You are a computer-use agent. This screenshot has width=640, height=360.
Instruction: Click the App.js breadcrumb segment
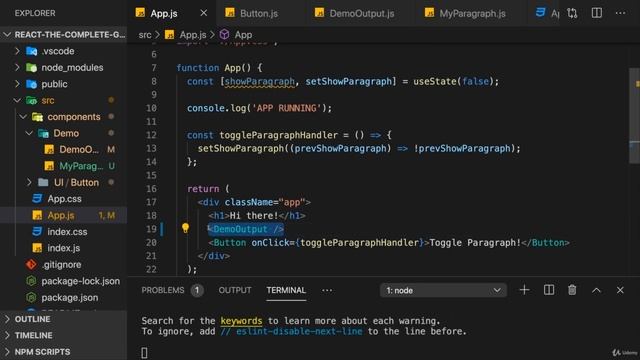[x=193, y=35]
